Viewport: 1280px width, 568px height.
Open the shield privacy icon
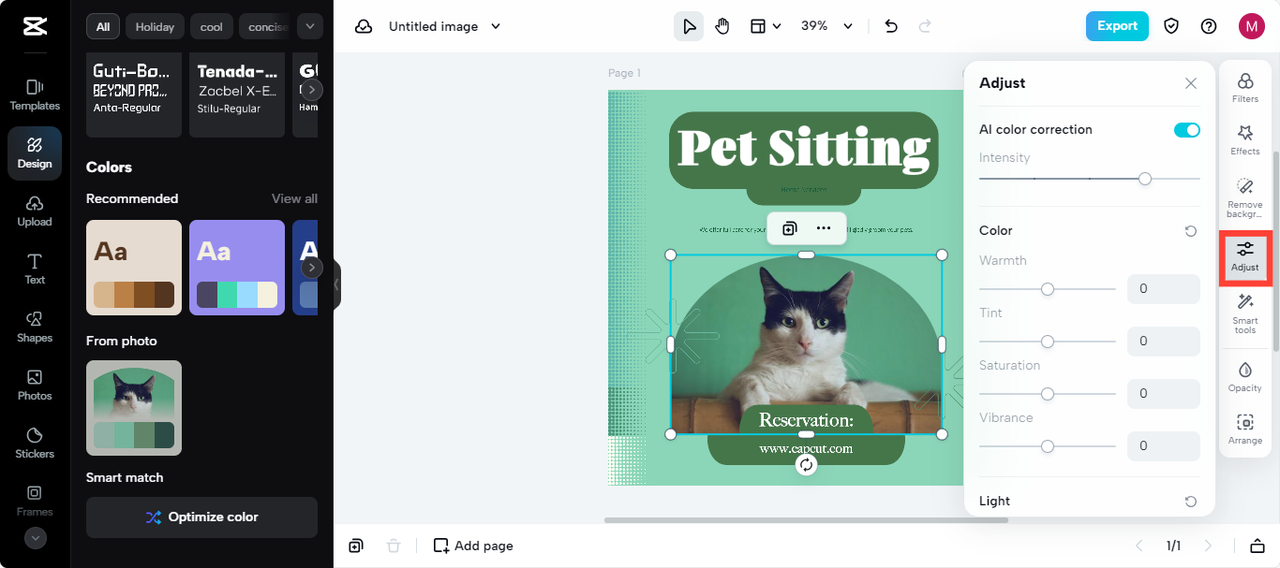pos(1171,27)
